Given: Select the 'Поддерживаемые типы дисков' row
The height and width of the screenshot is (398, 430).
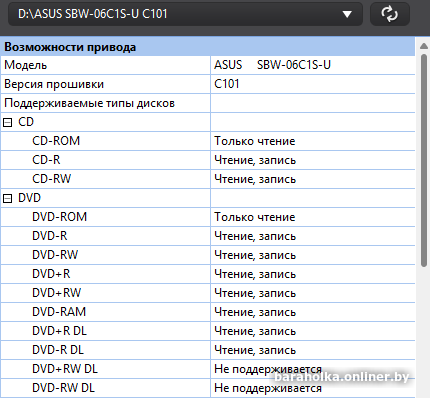Looking at the screenshot, I should 208,103.
